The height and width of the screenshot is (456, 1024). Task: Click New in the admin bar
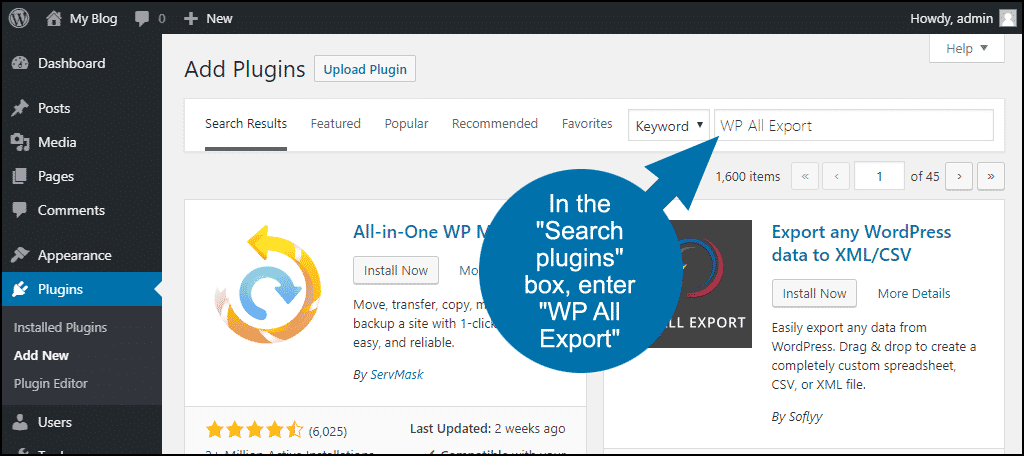click(219, 19)
